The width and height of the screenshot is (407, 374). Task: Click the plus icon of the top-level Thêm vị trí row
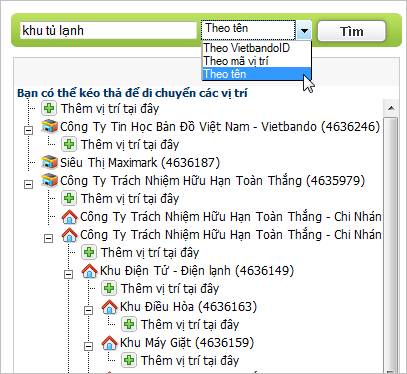49,109
